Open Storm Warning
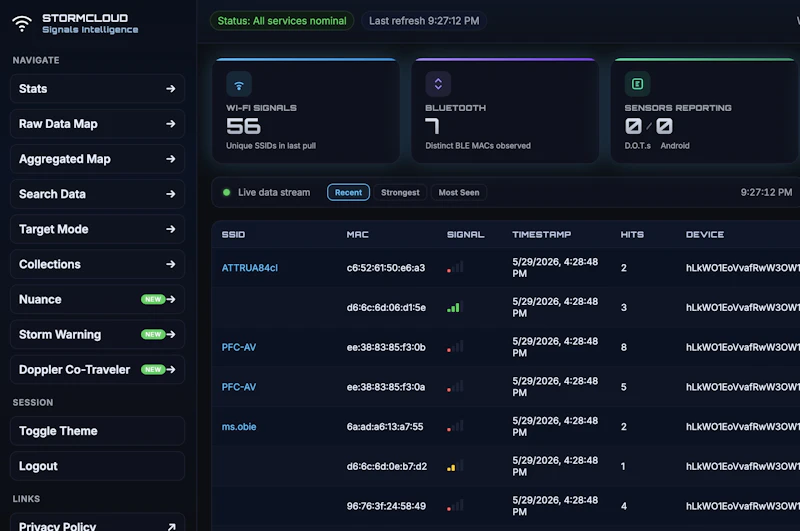800x531 pixels. click(97, 335)
